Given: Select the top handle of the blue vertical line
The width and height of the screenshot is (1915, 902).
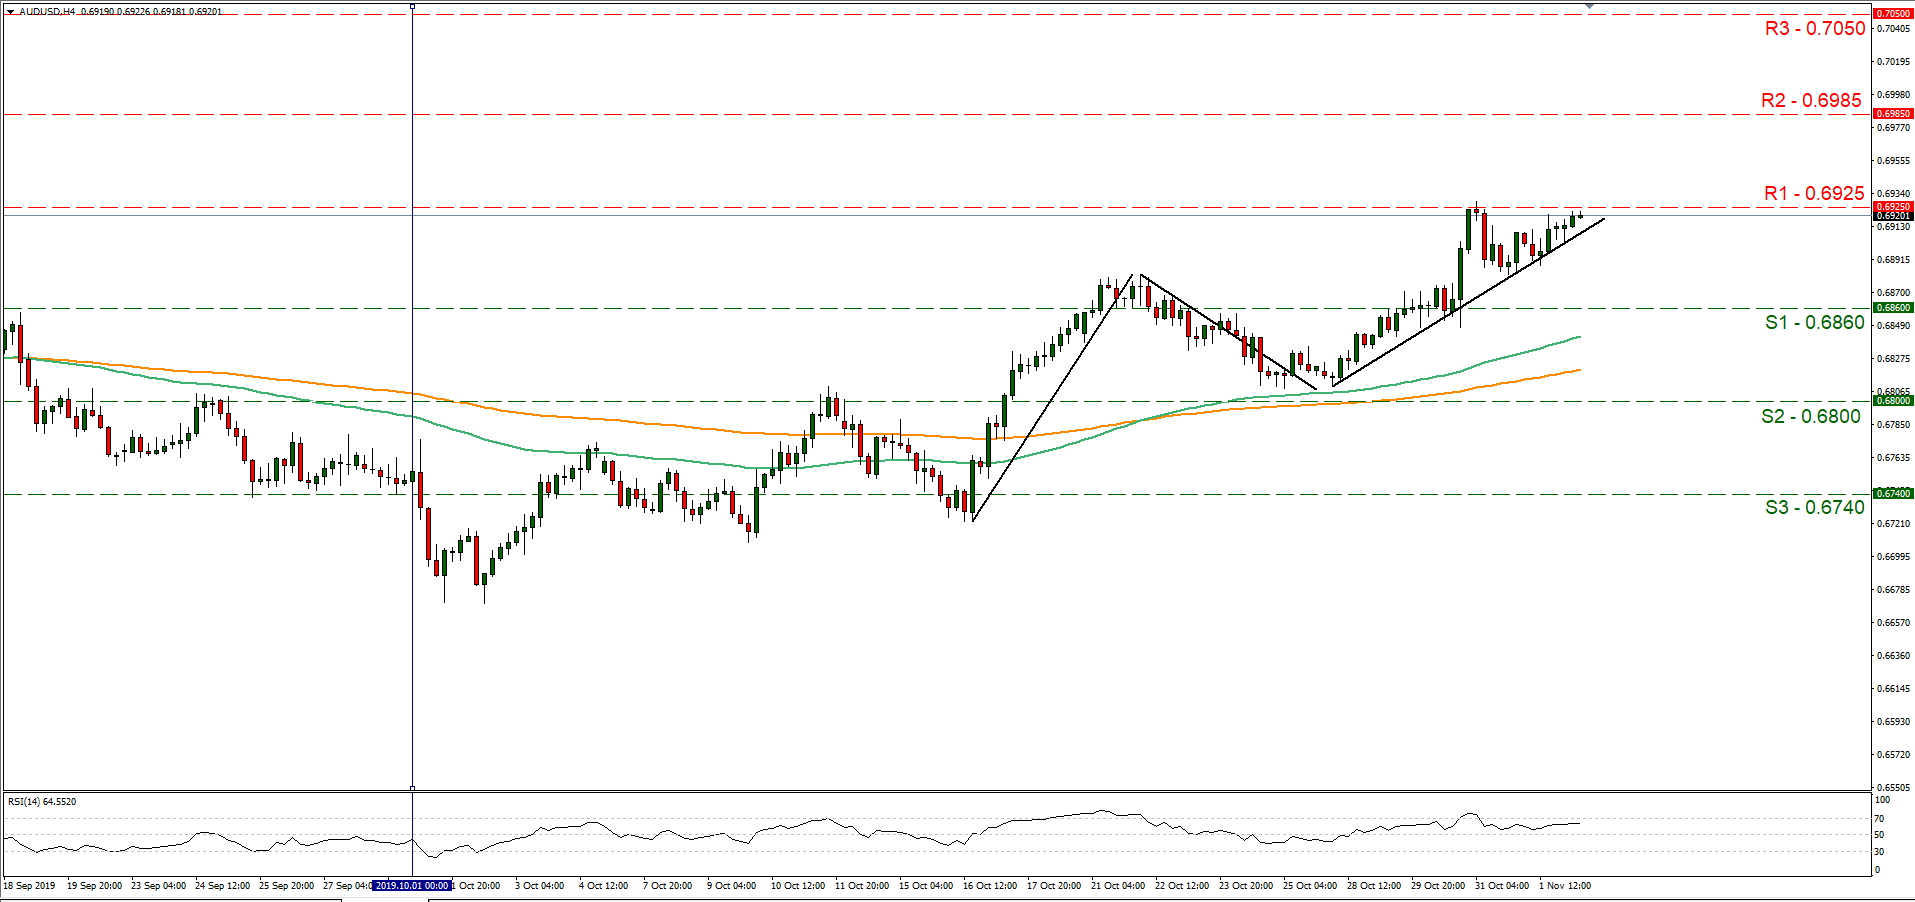Looking at the screenshot, I should pos(412,6).
